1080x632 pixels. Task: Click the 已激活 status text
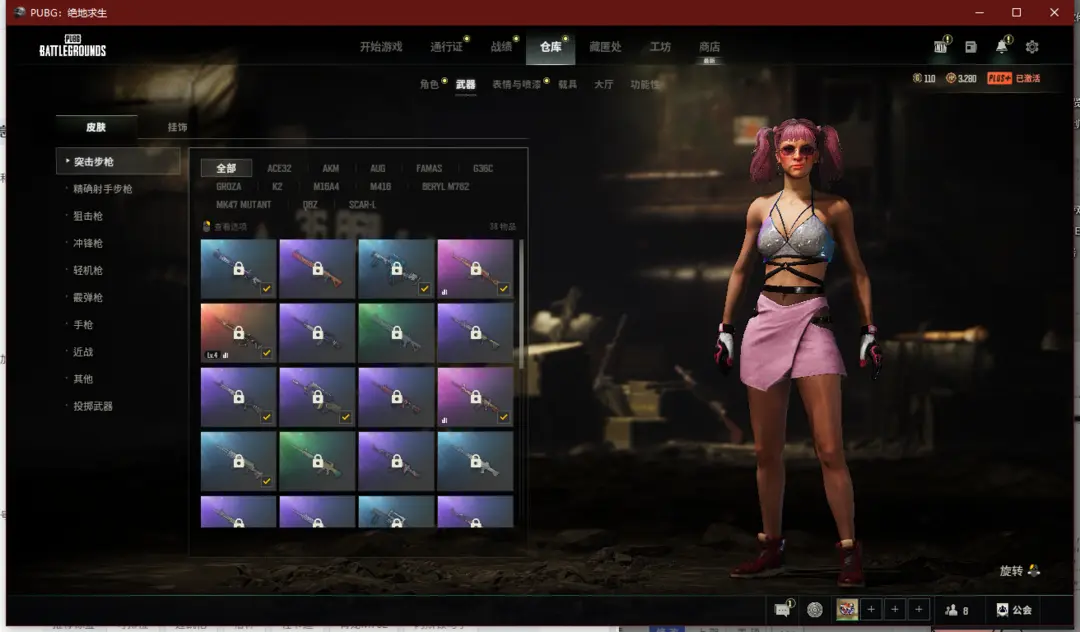click(x=1028, y=78)
